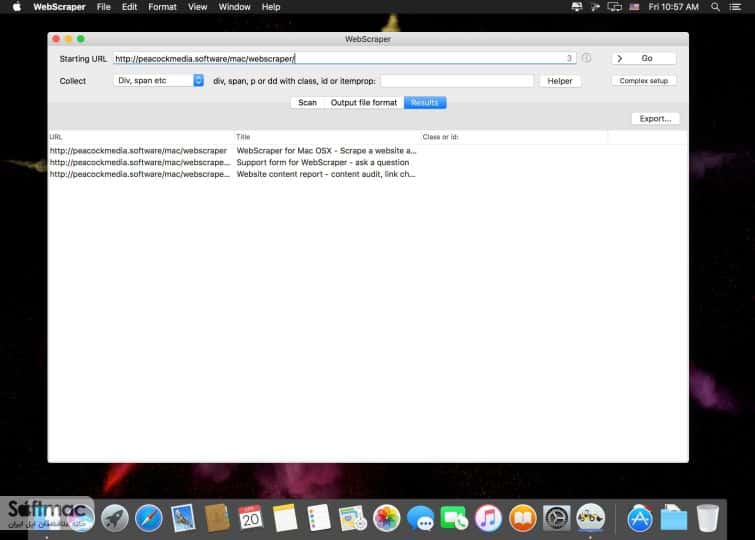Click the info icon beside the URL field
This screenshot has height=540, width=755.
(586, 58)
